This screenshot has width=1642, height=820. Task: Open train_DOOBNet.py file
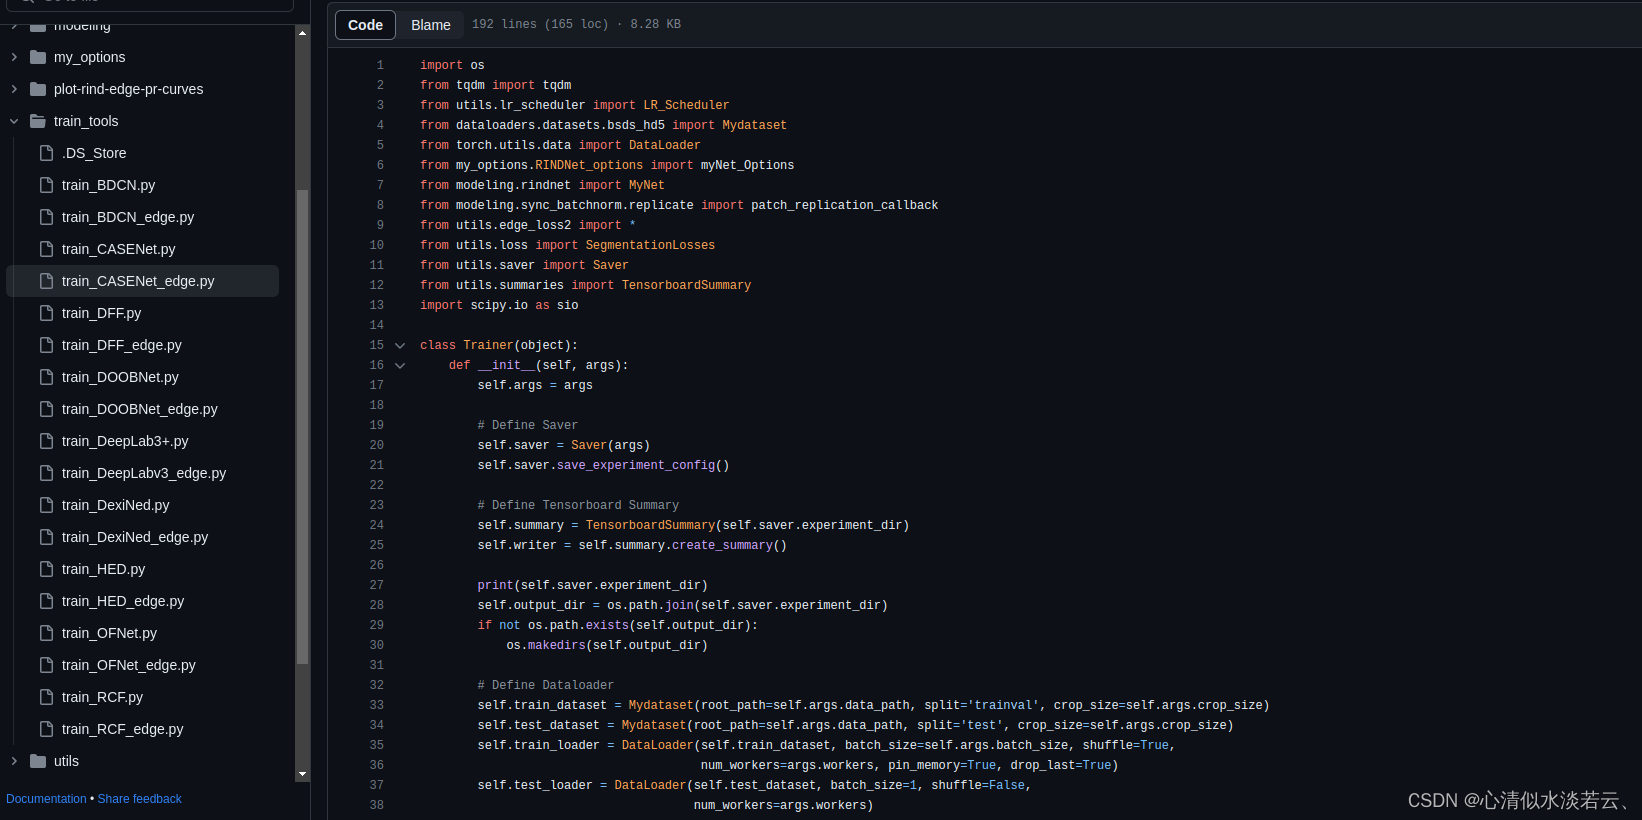pyautogui.click(x=120, y=377)
